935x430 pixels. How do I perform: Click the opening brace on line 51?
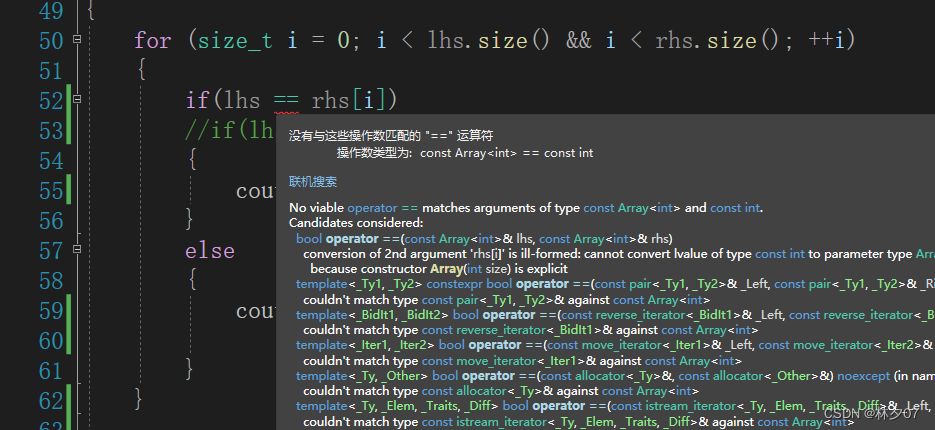point(141,71)
